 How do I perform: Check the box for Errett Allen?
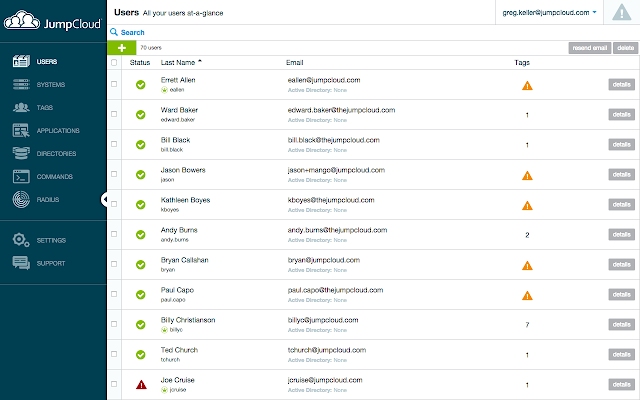coord(114,84)
